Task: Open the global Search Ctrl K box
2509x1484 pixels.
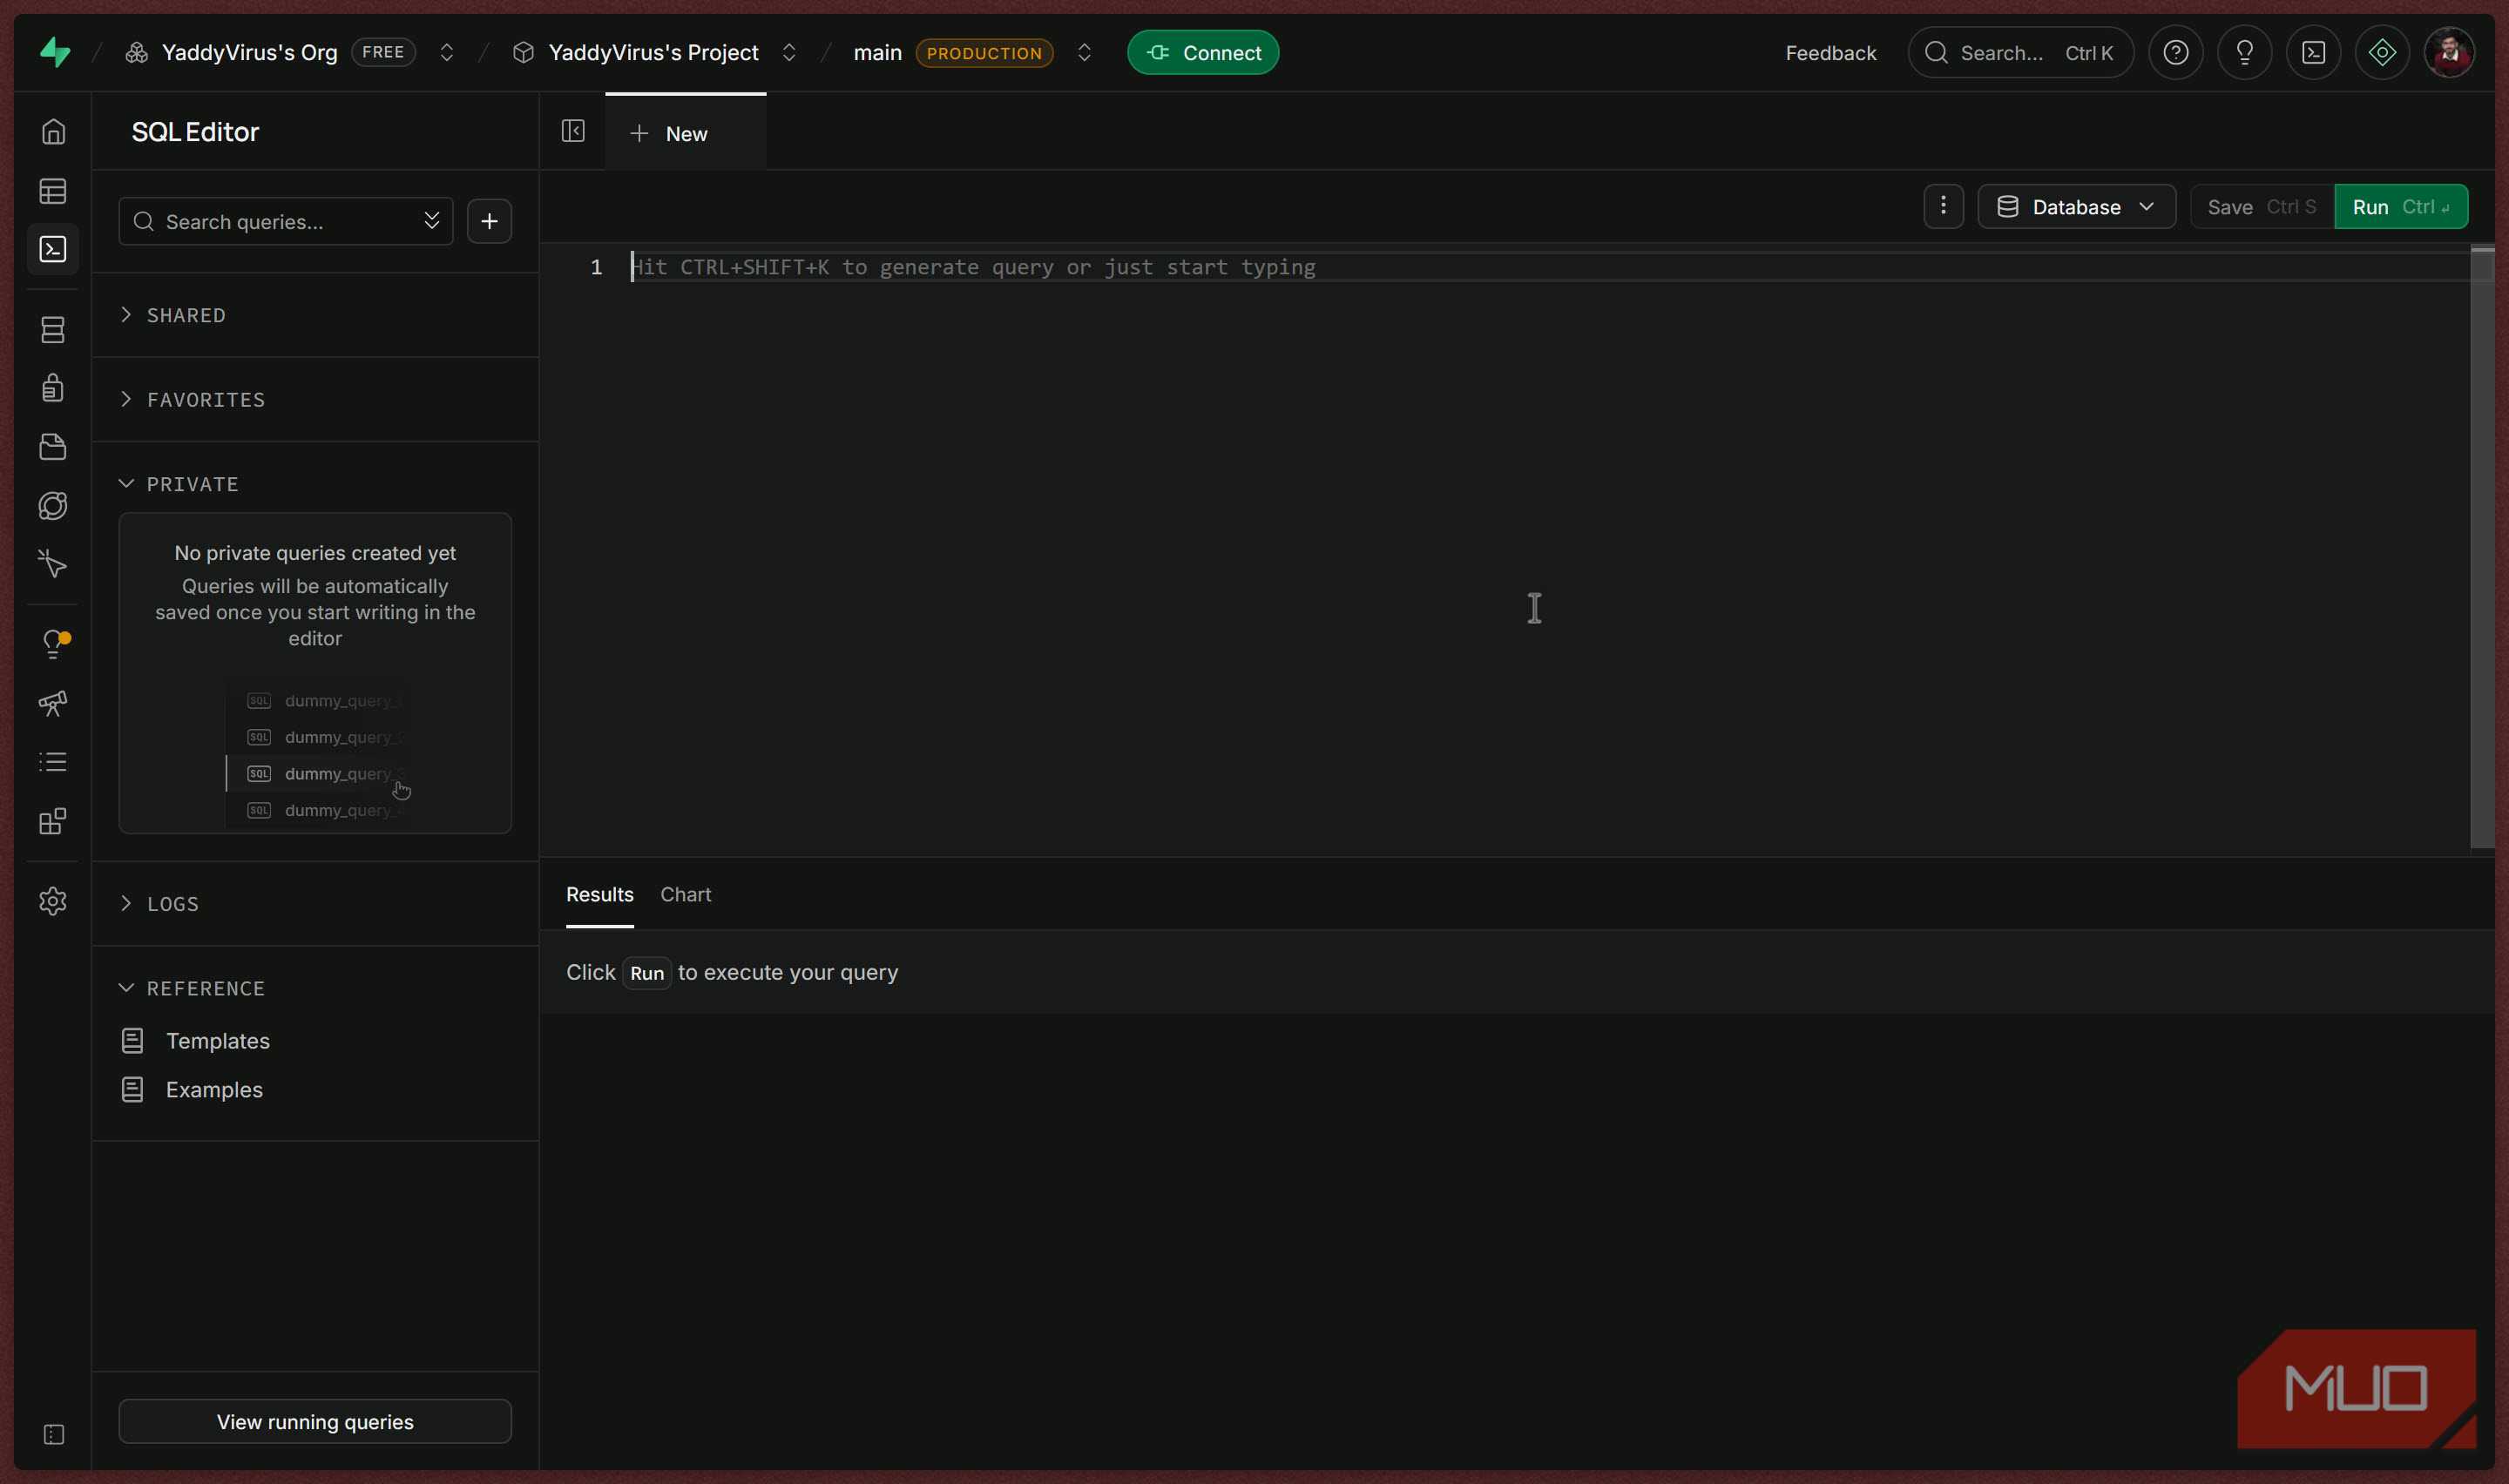Action: (2020, 52)
